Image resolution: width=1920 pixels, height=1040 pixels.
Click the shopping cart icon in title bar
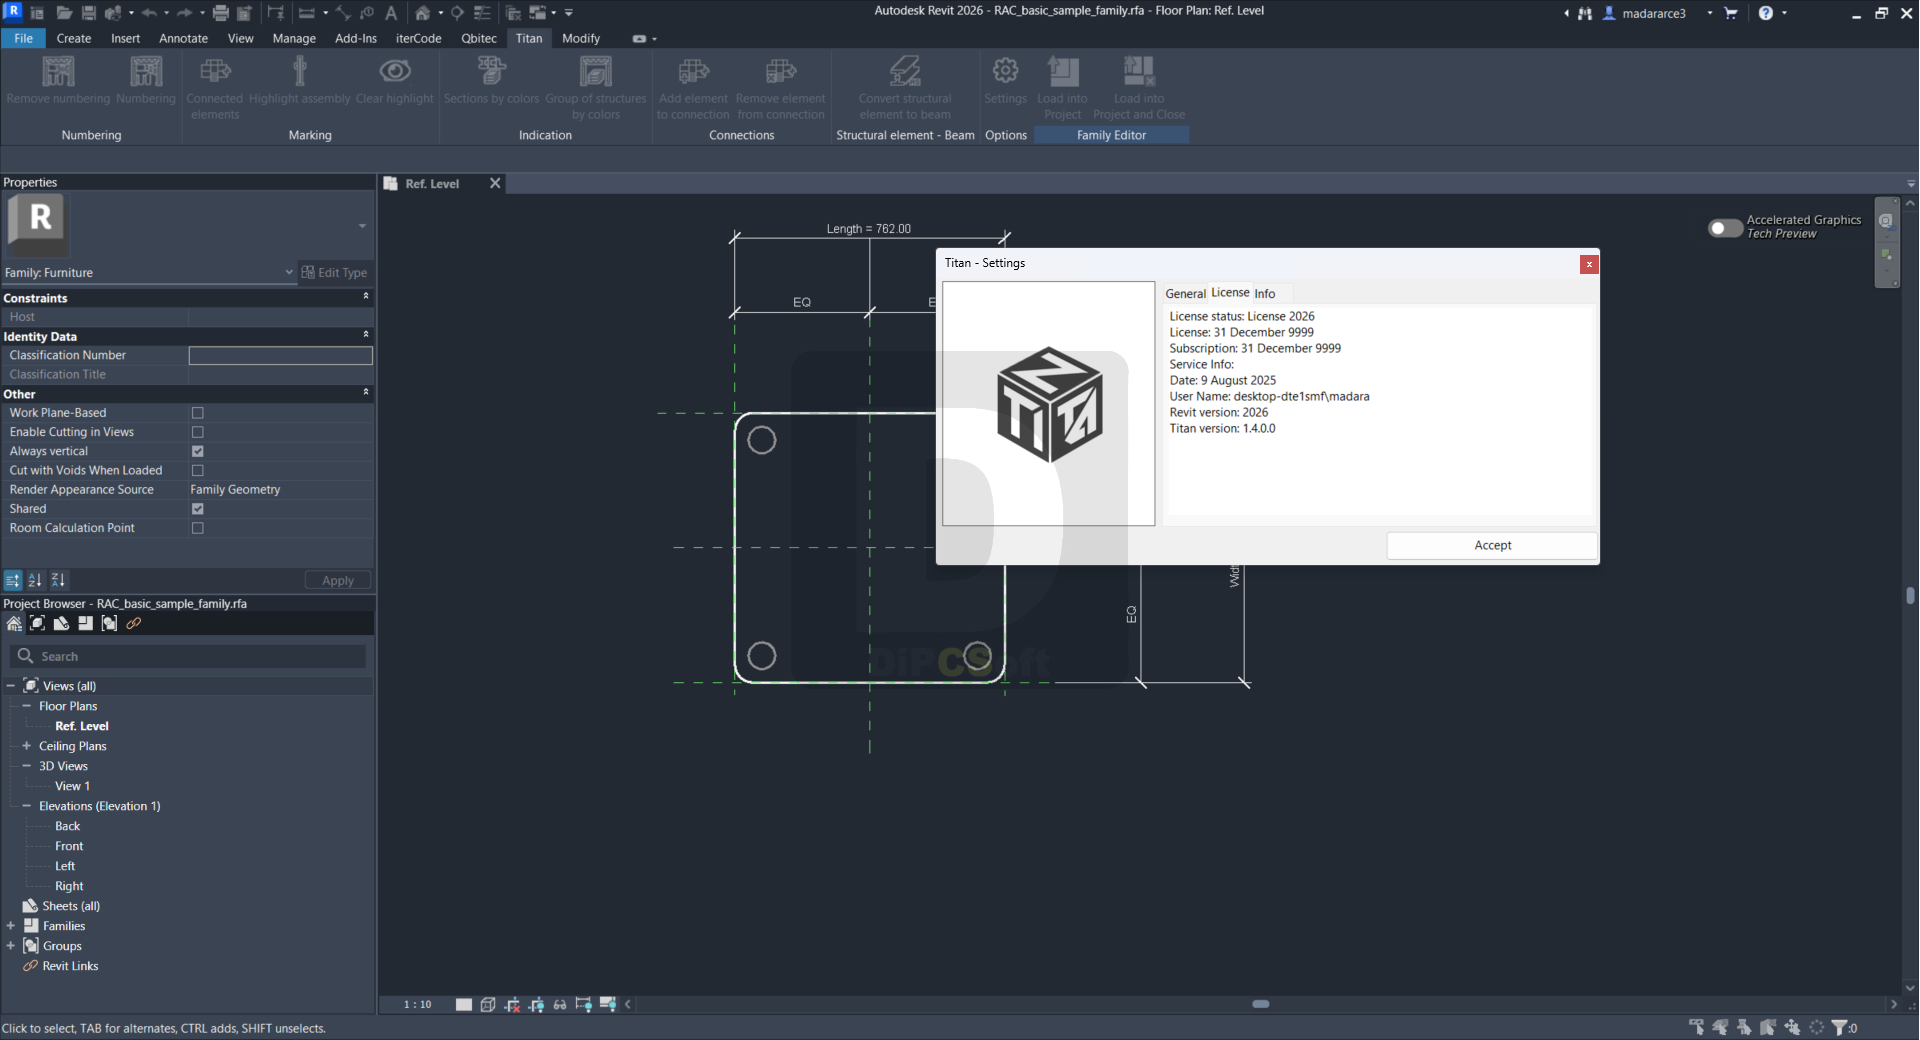[1731, 13]
